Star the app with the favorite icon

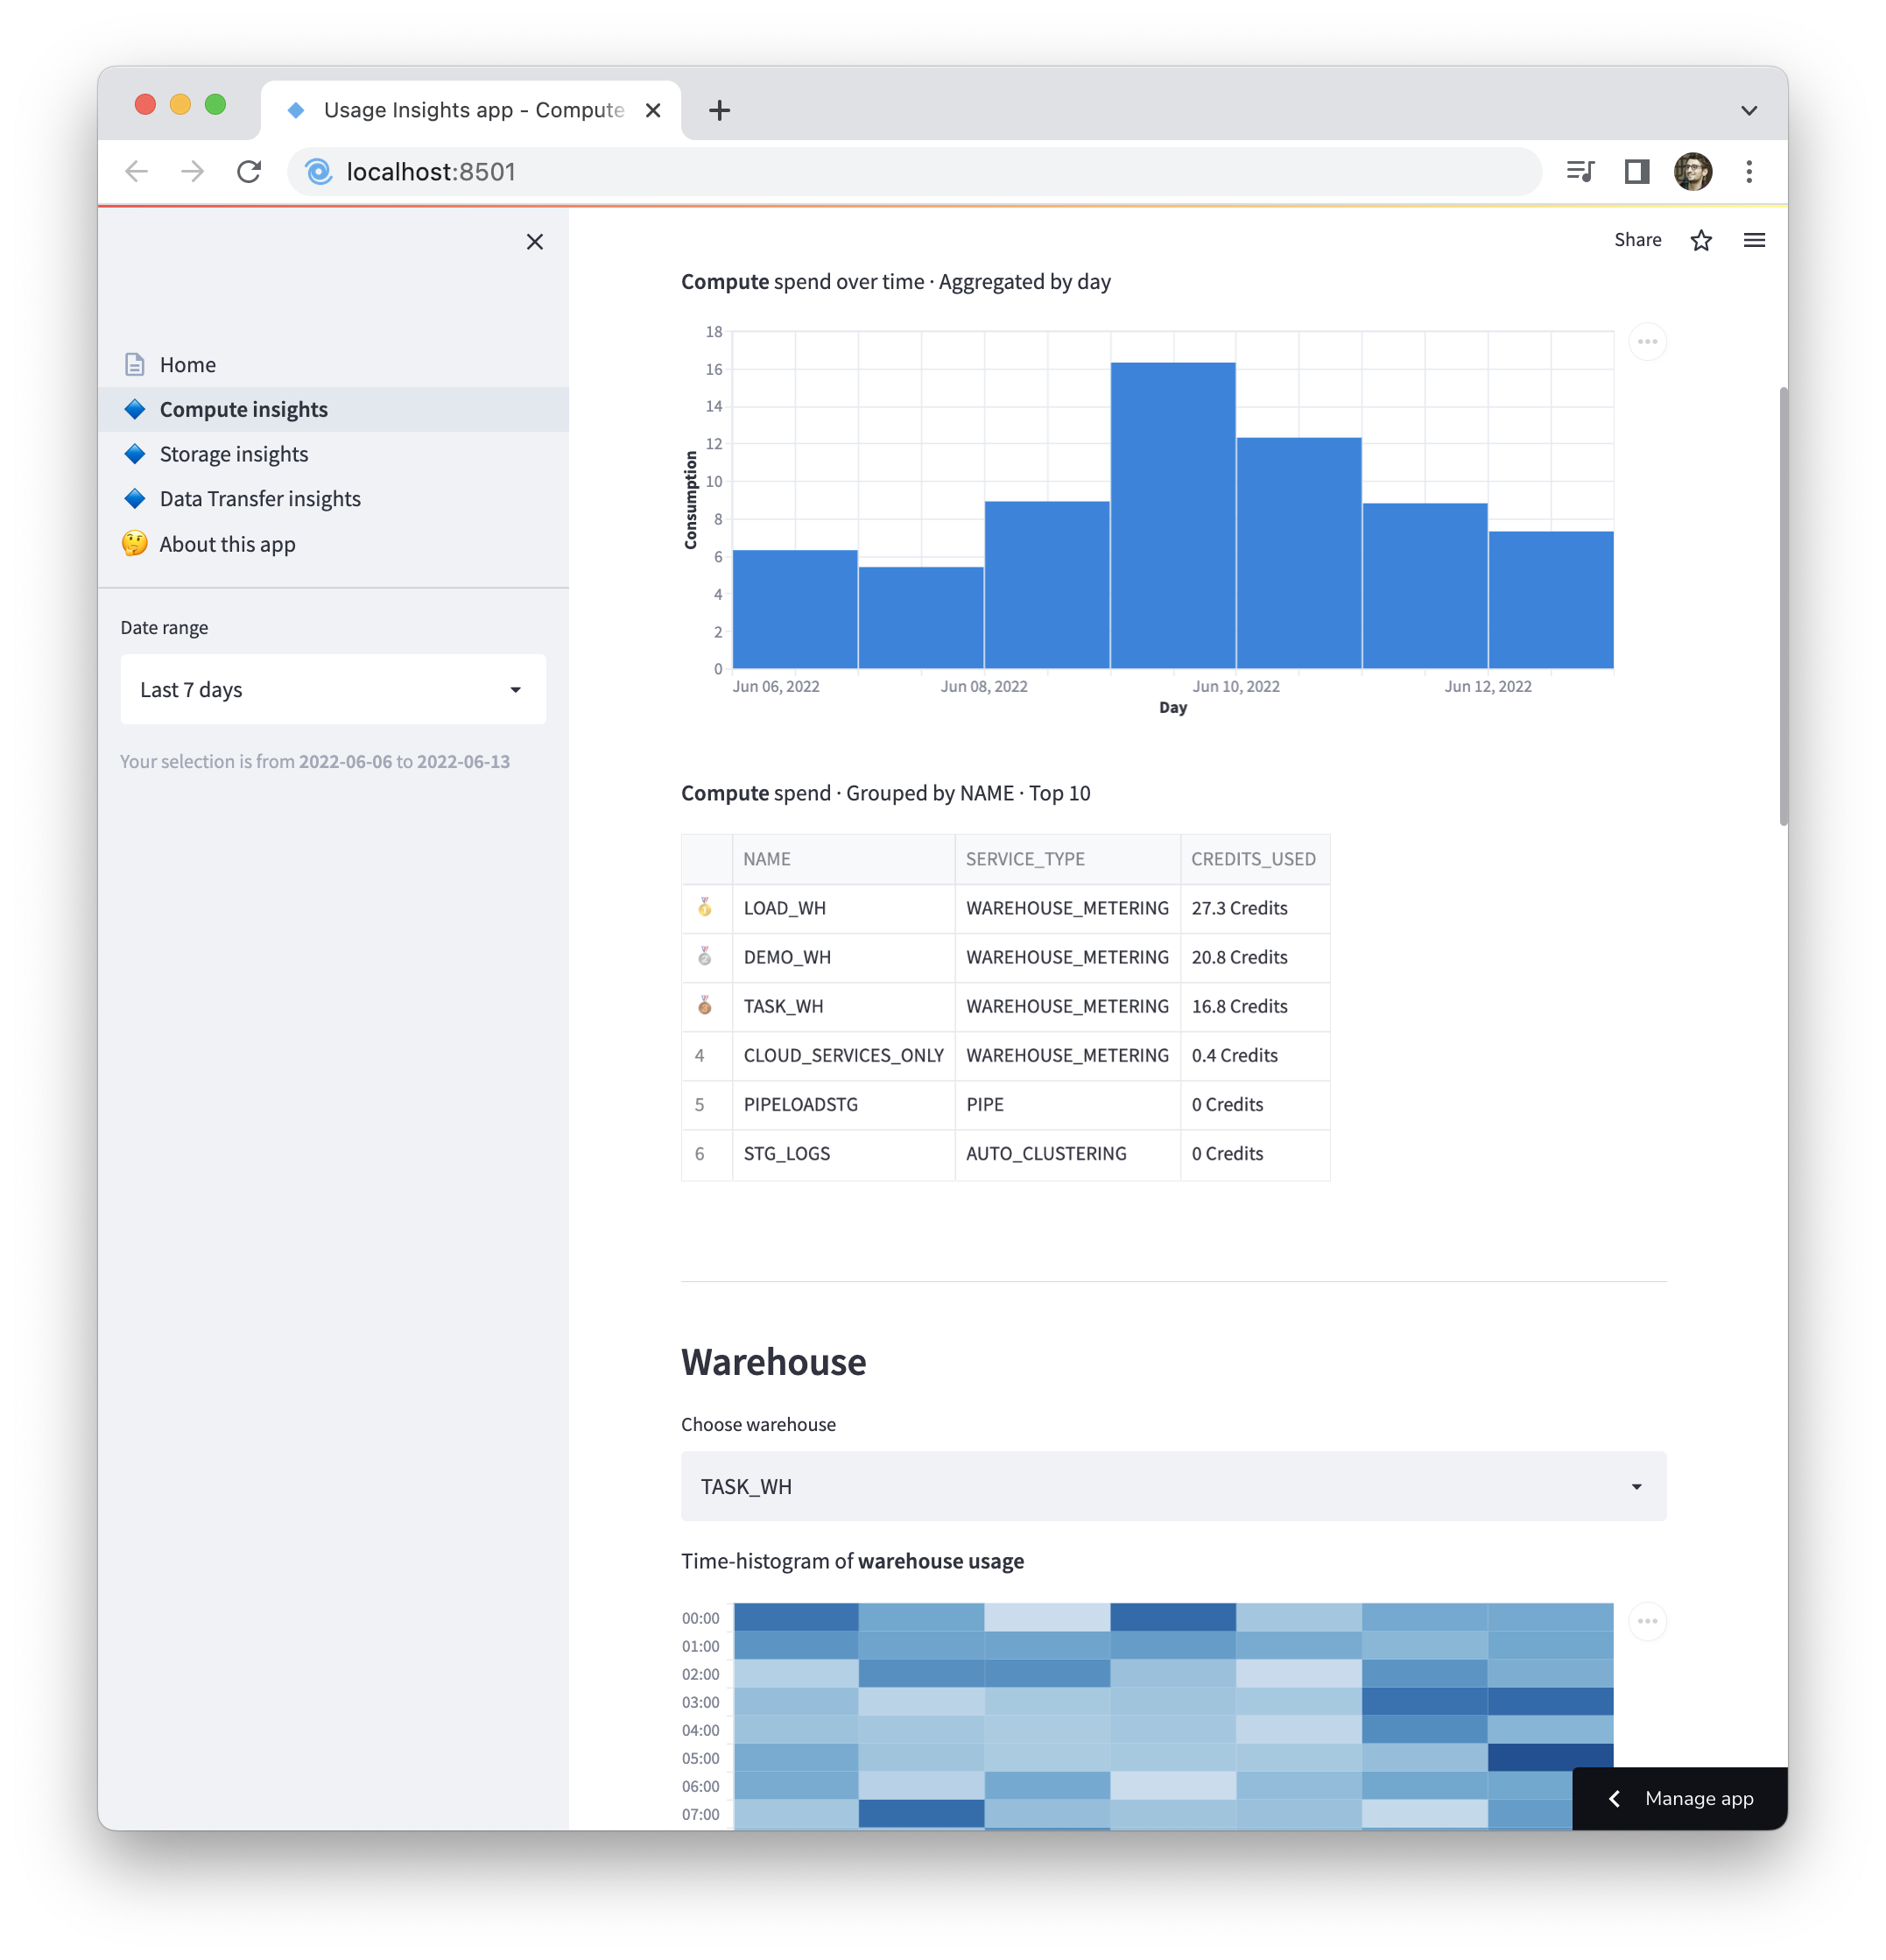[1700, 240]
